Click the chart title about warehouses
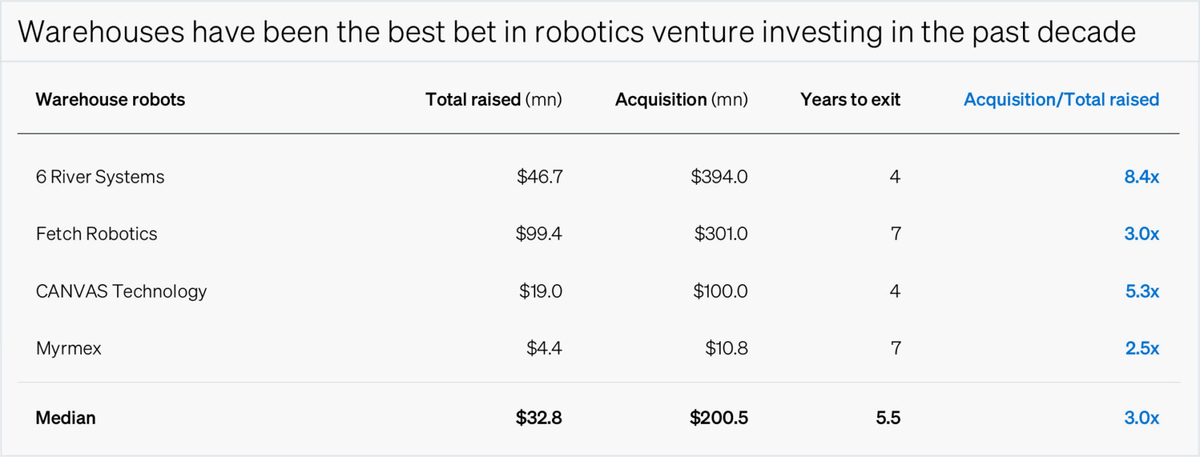Screen dimensions: 1200x457 point(577,32)
